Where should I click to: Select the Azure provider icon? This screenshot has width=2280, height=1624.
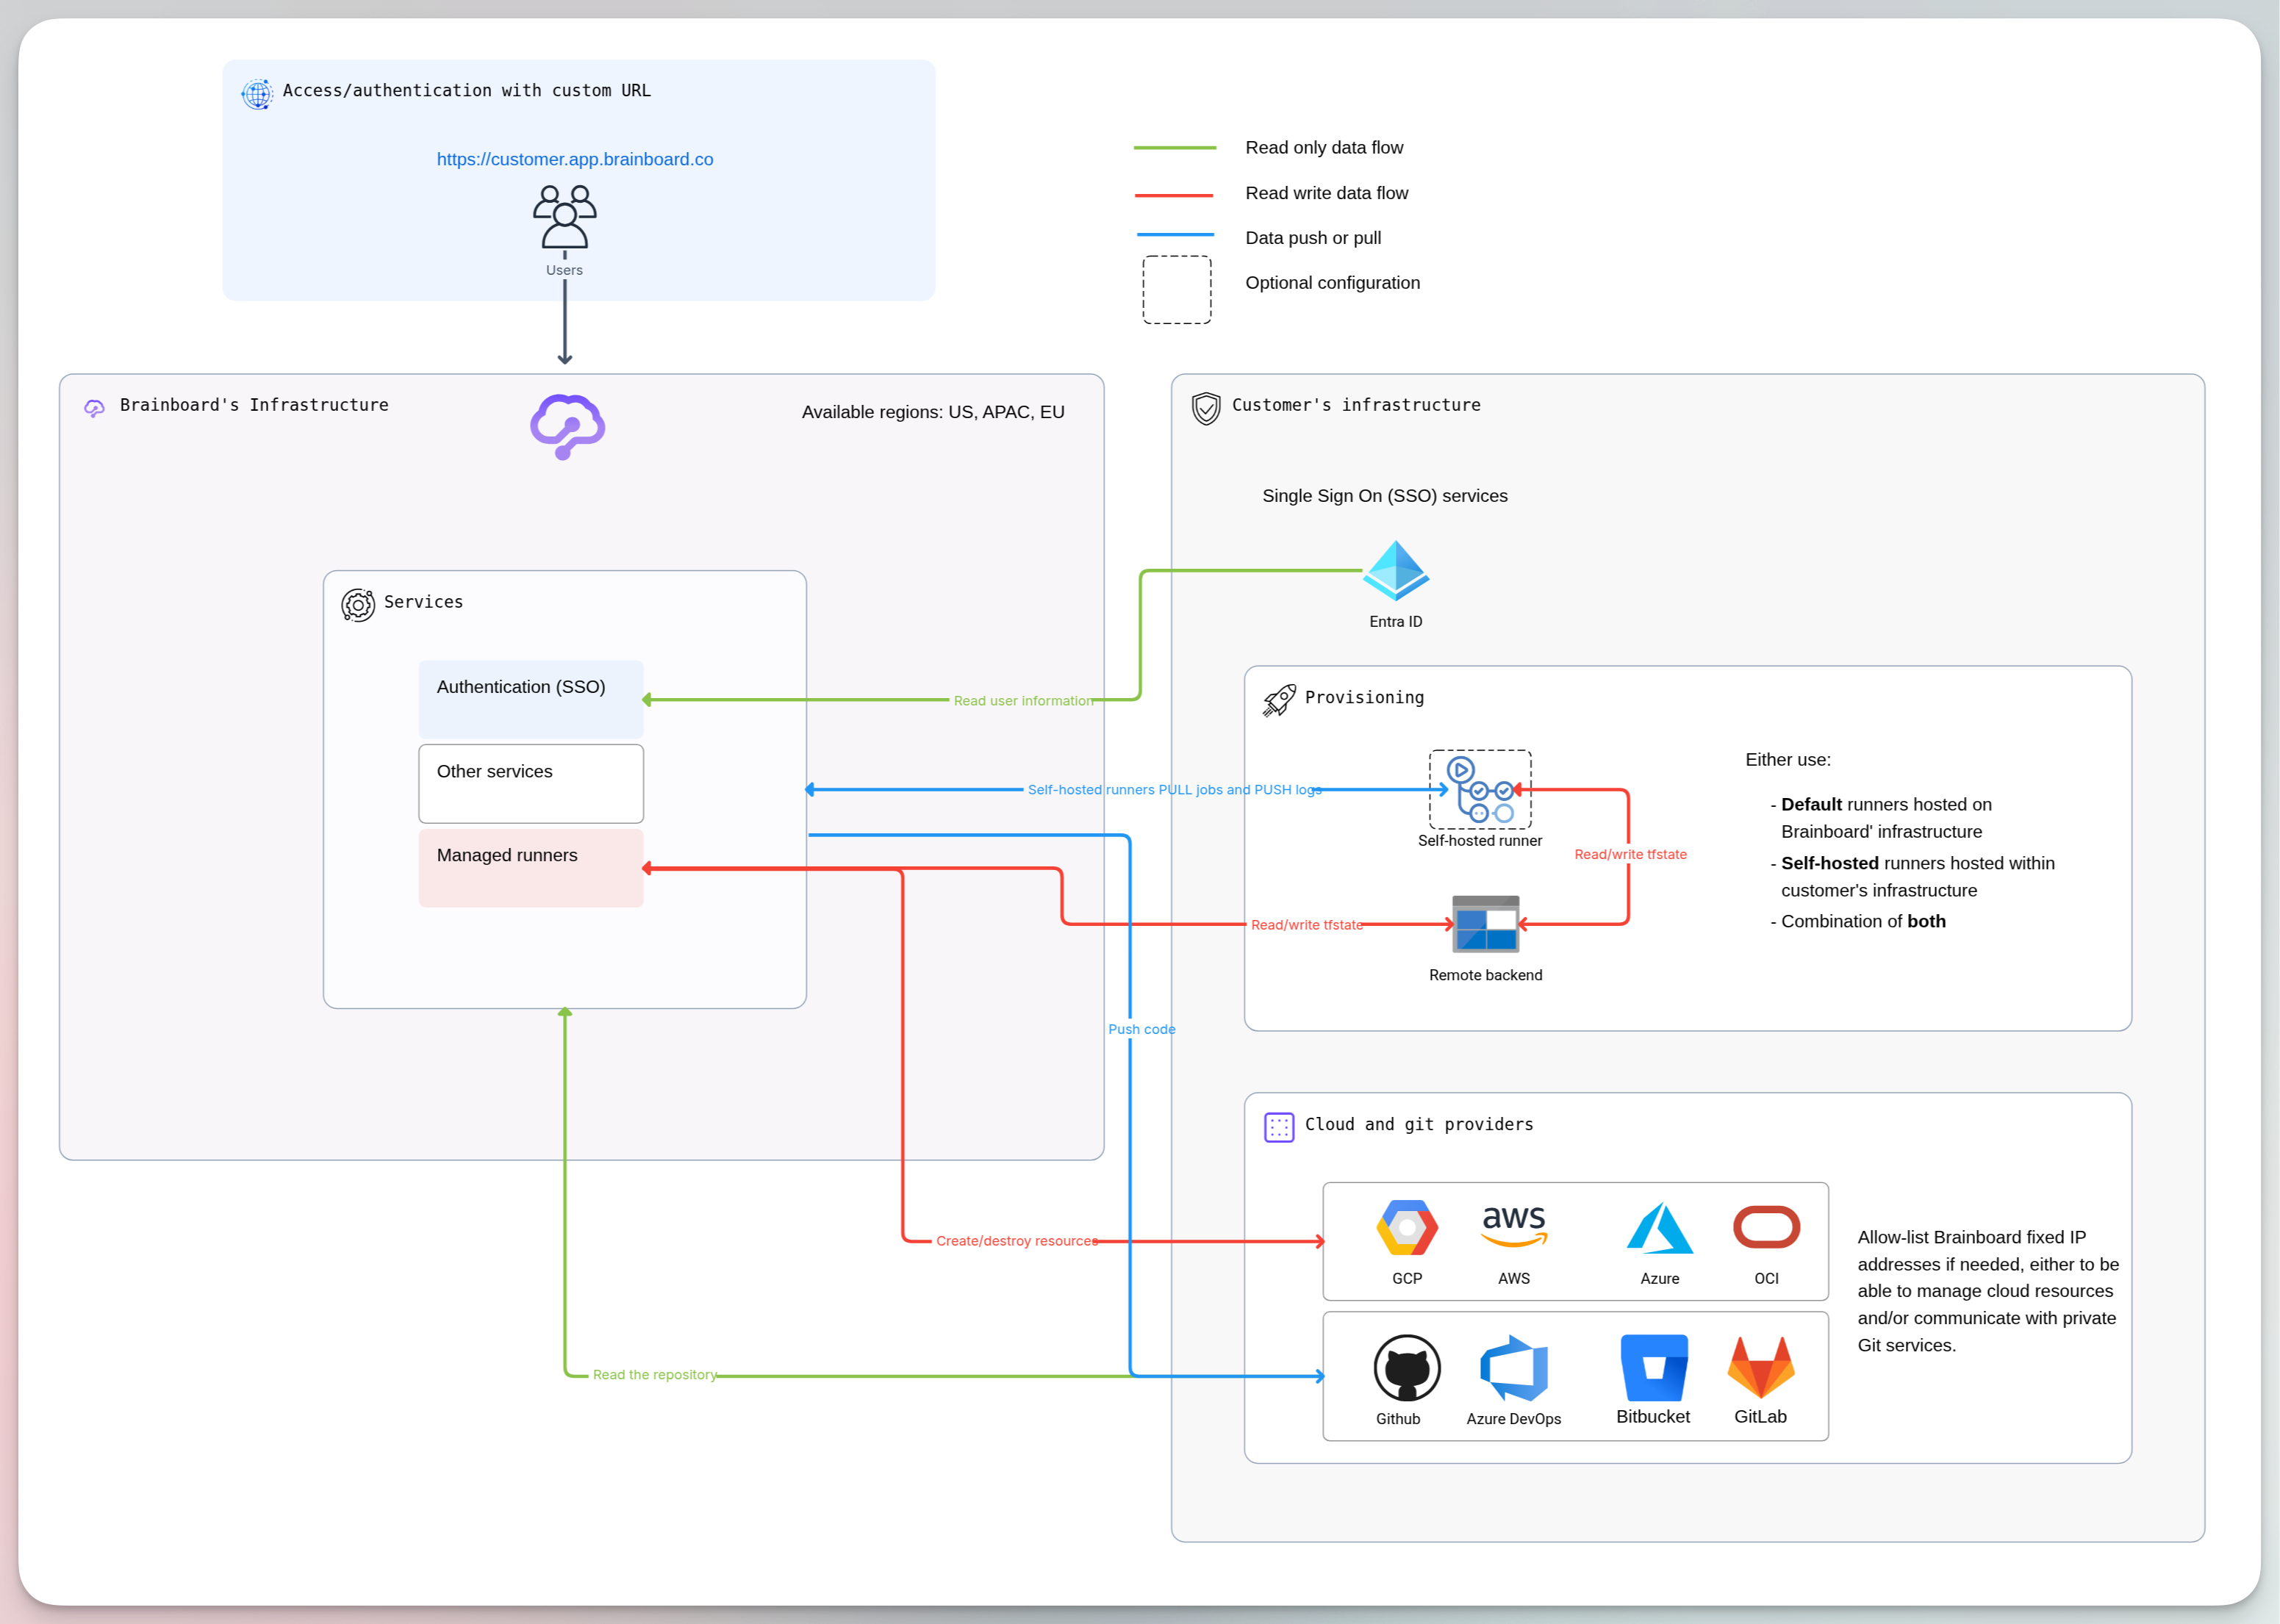coord(1659,1228)
